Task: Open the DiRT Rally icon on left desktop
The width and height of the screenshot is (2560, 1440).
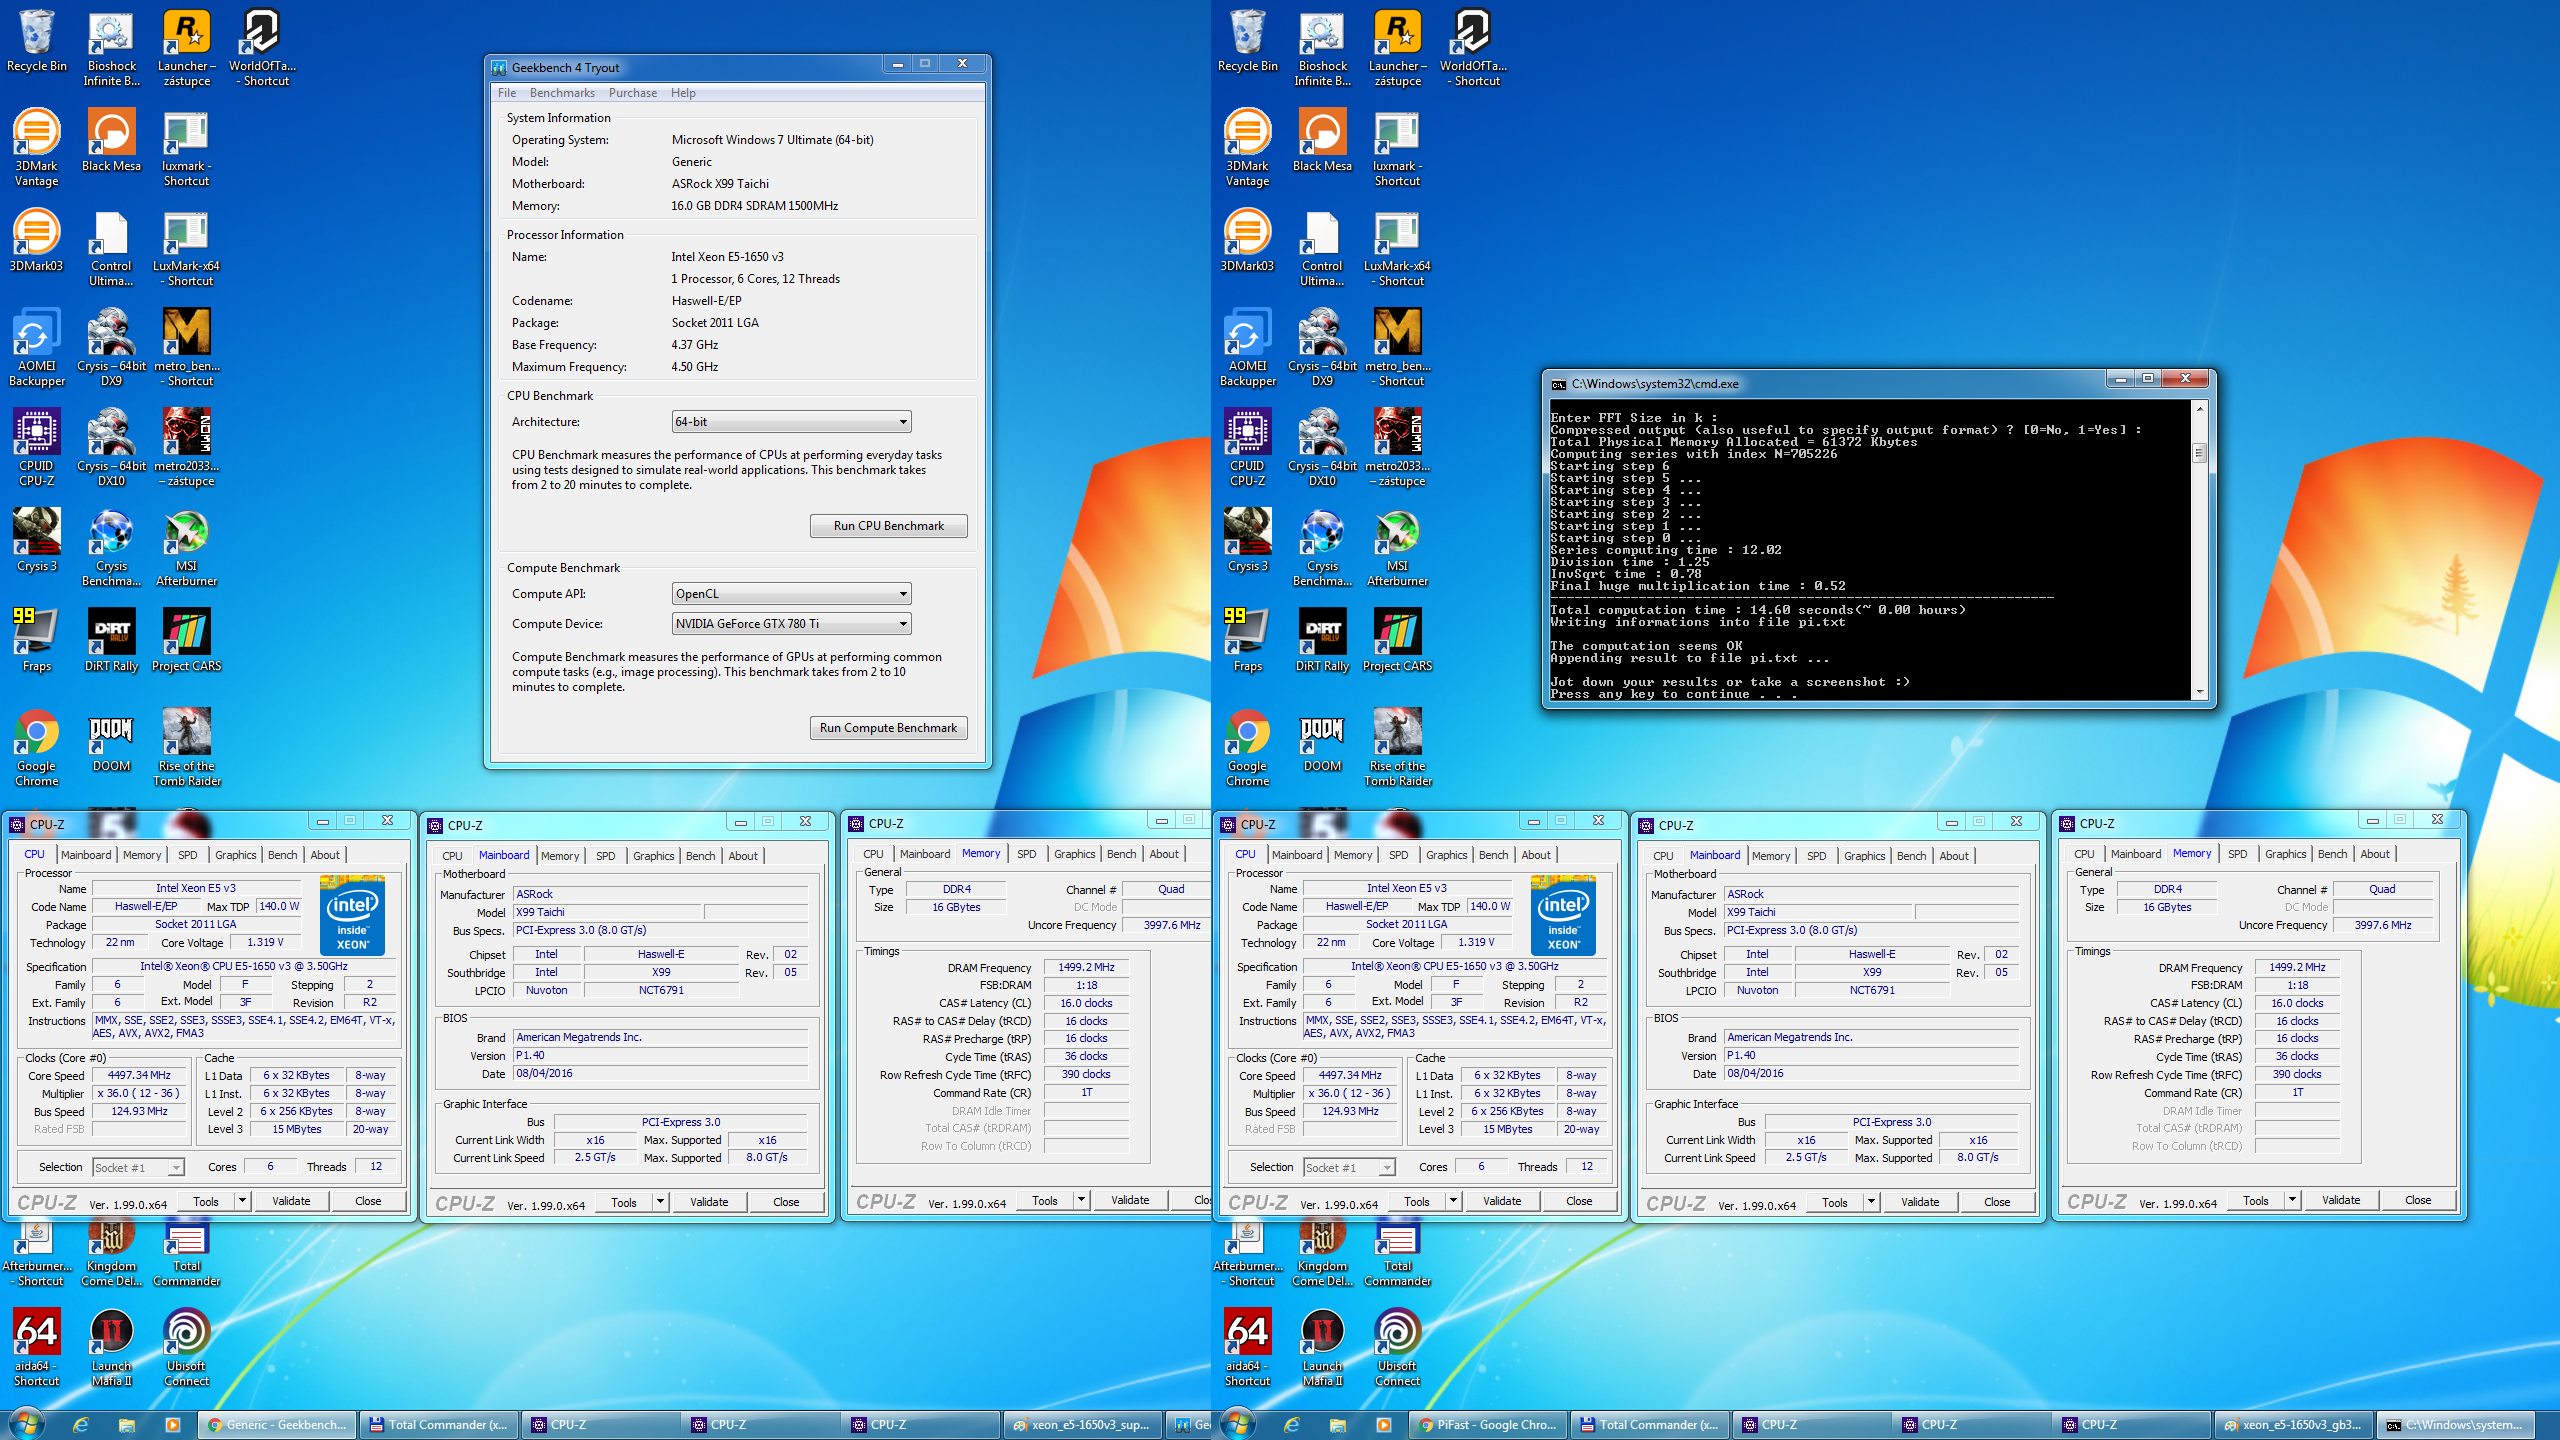Action: [111, 641]
